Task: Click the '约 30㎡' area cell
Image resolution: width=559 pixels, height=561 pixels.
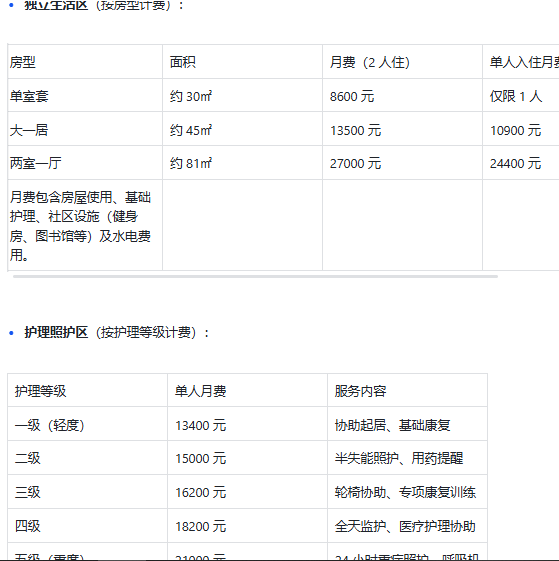Action: [x=242, y=96]
